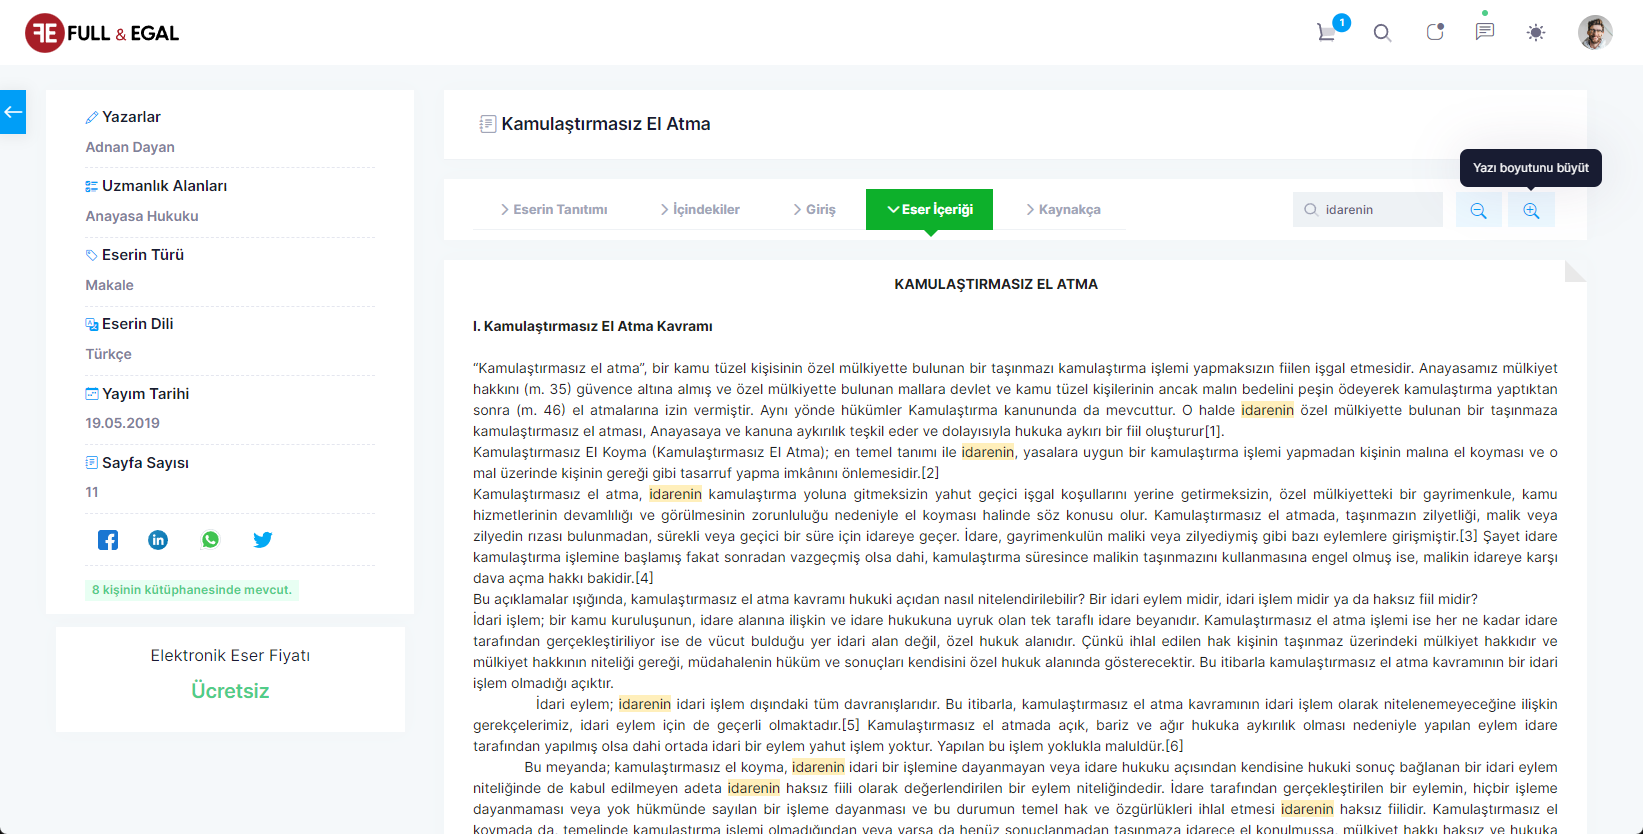Open the Eserin Tanıtımı tab
This screenshot has height=834, width=1643.
tap(554, 210)
